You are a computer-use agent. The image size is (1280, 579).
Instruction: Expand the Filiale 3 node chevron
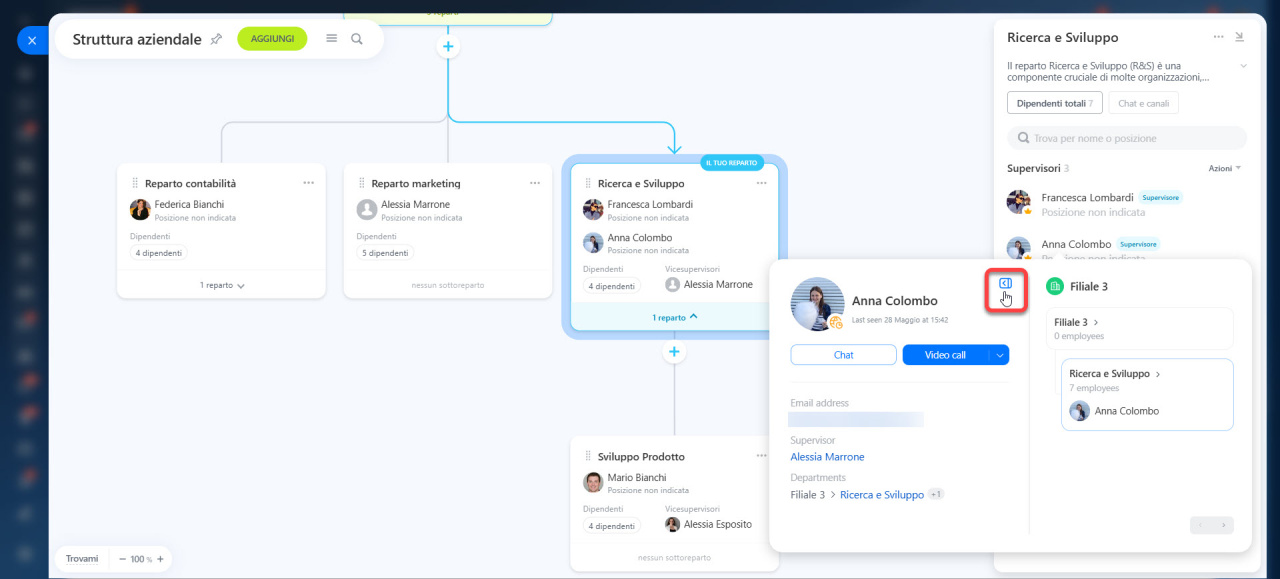pyautogui.click(x=1096, y=323)
